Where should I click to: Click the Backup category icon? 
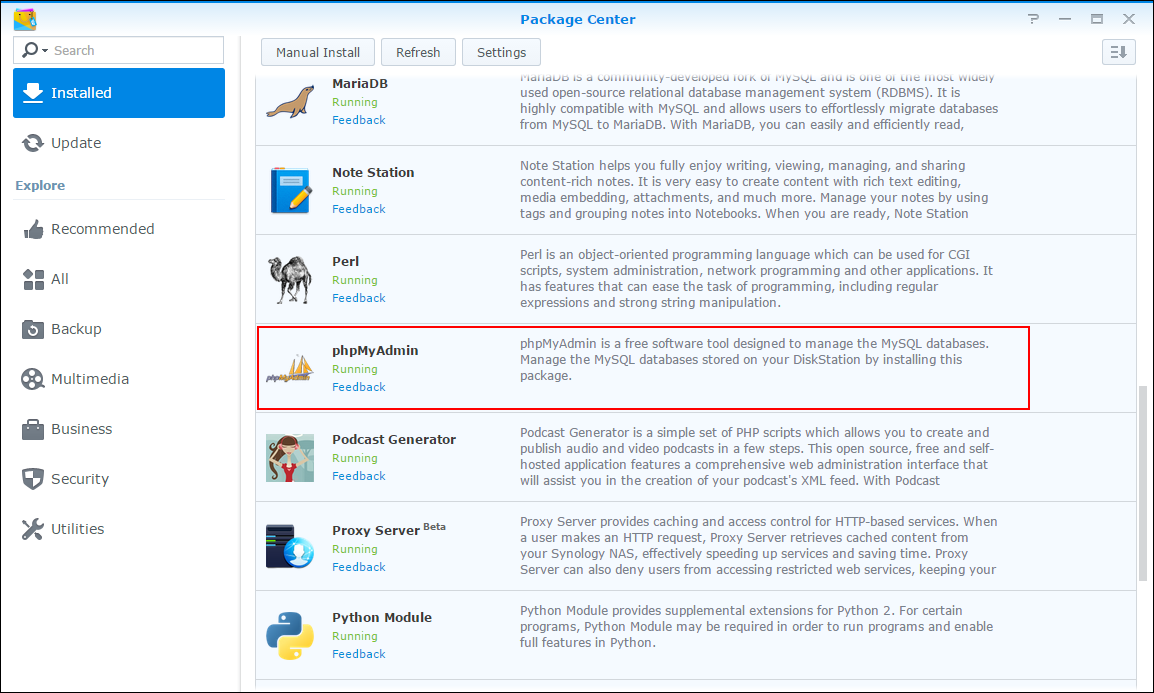[x=32, y=329]
